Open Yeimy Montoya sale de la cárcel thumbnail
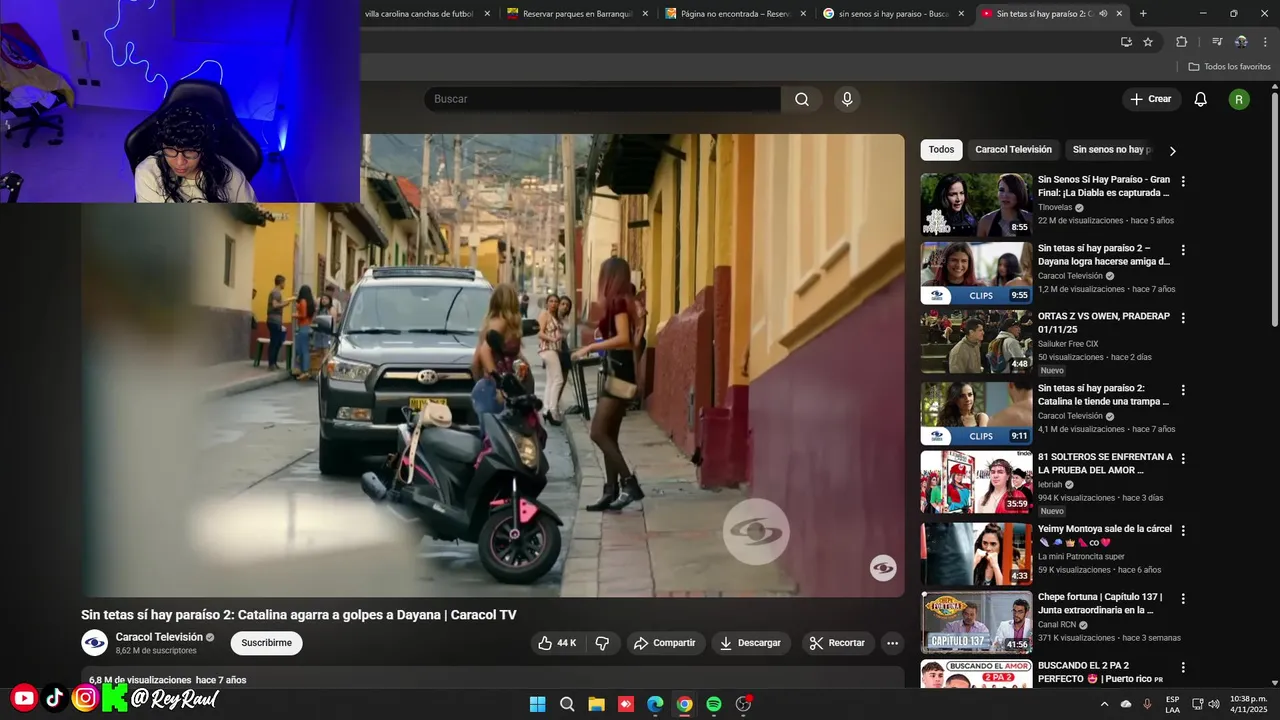 click(x=976, y=554)
